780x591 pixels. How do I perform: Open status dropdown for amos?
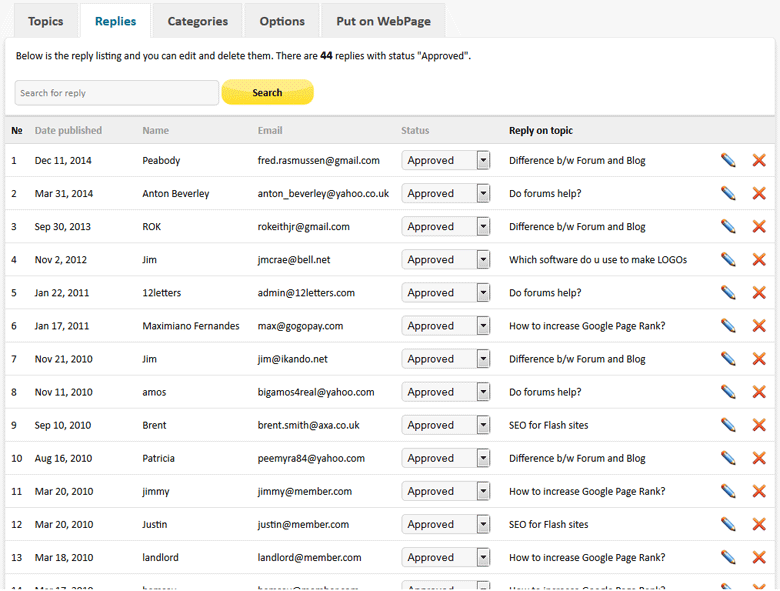(446, 392)
